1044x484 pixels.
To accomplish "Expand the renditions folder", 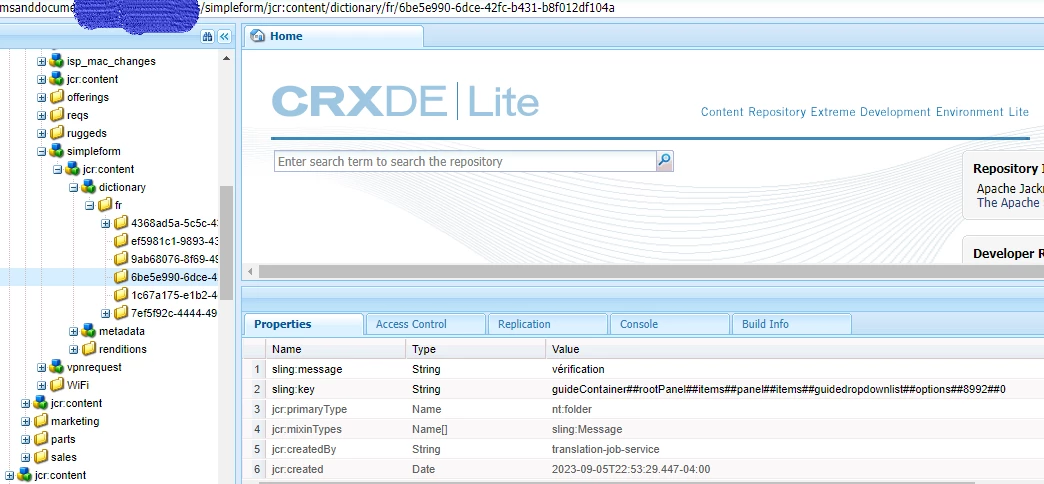I will point(73,349).
